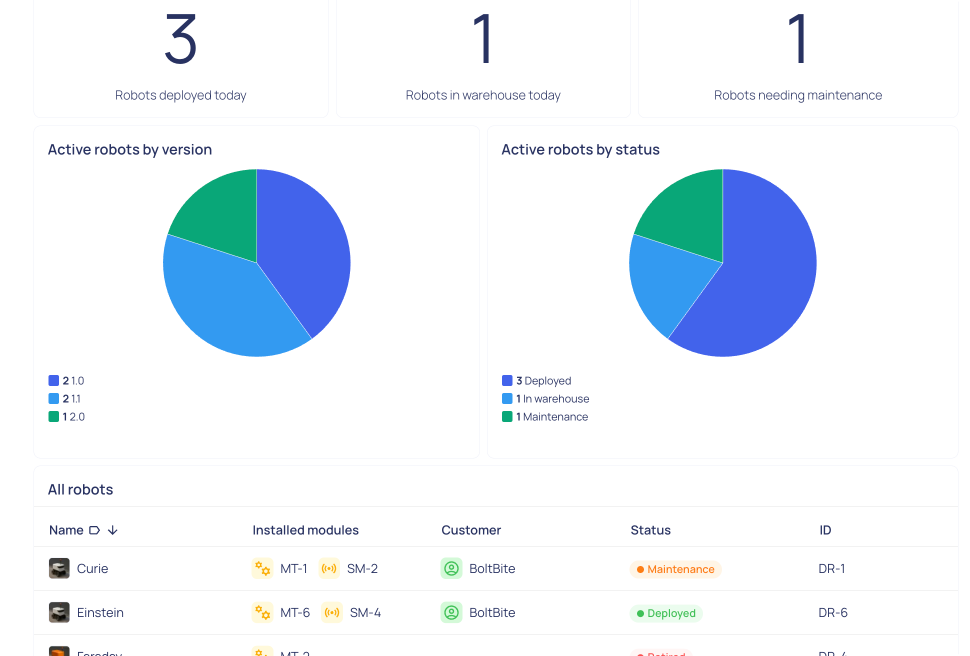Click the signal icon next to SM-4 module
The height and width of the screenshot is (656, 970).
point(332,612)
